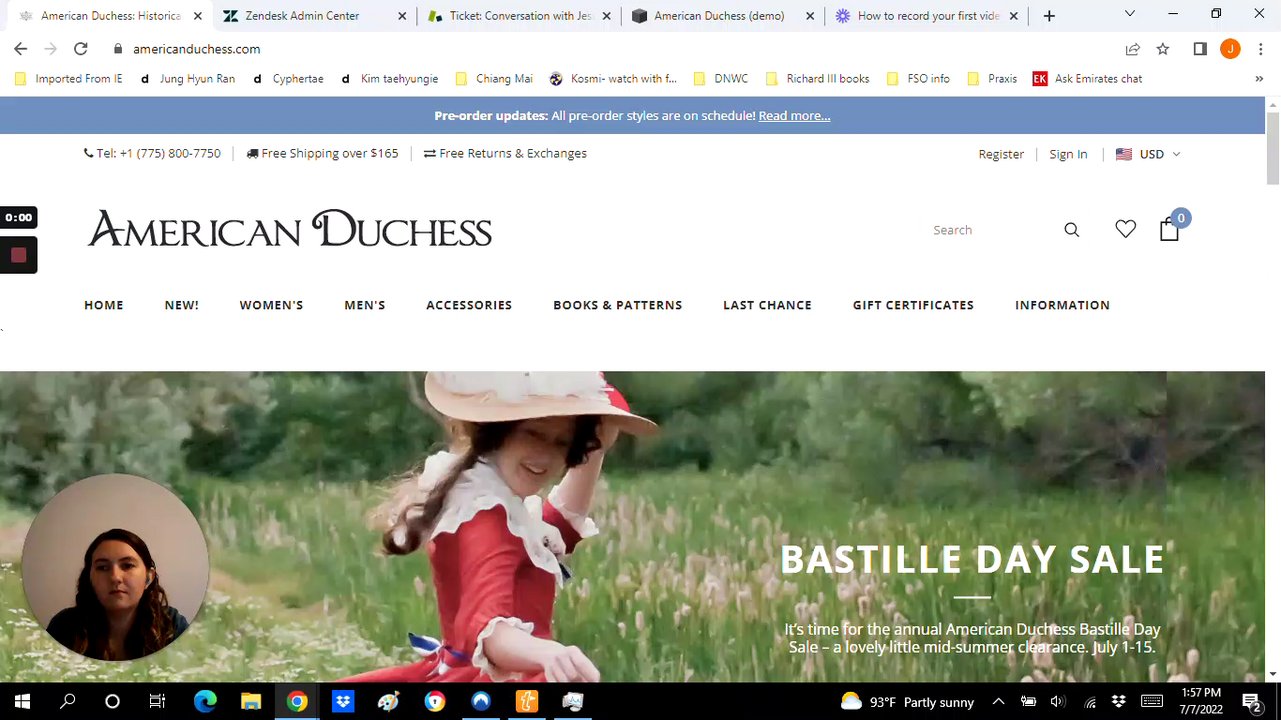The width and height of the screenshot is (1281, 720).
Task: Open the BOOKS & PATTERNS menu
Action: (618, 305)
